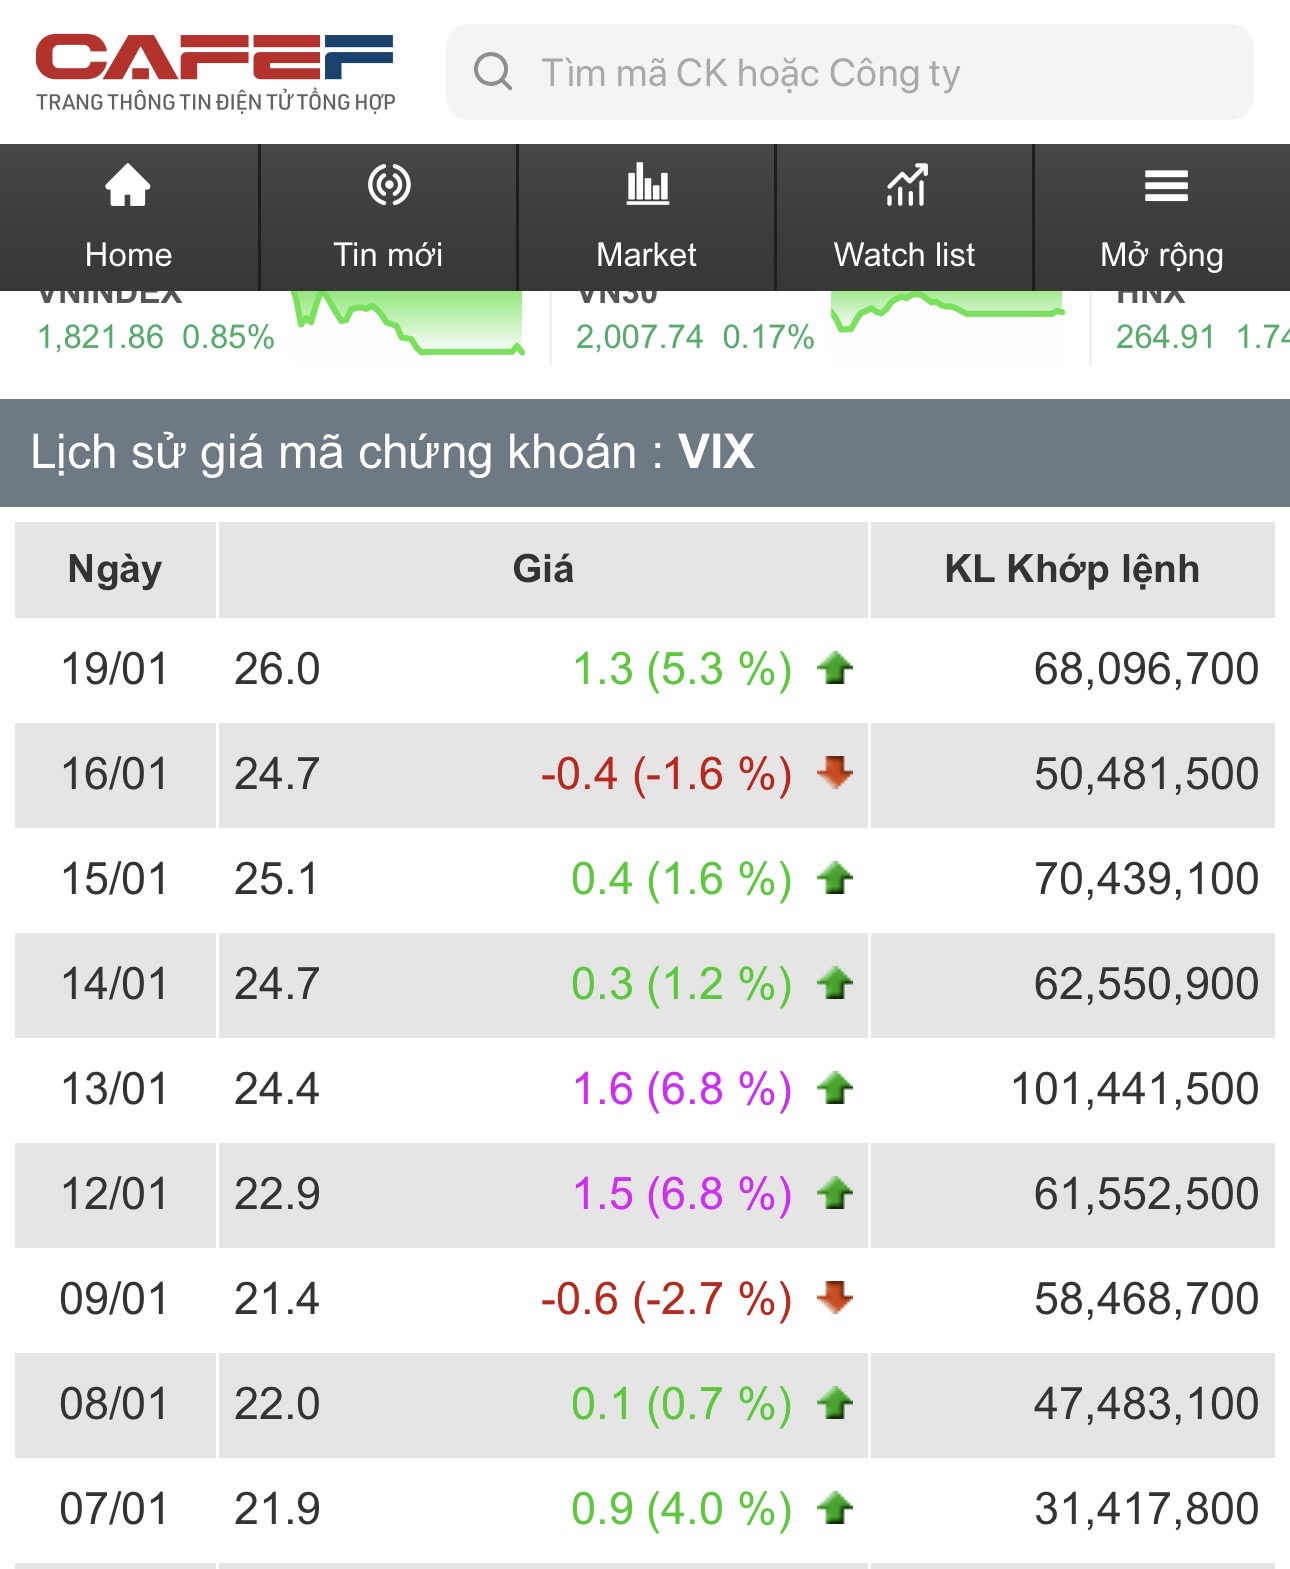Open the VNINDEX mini chart
Image resolution: width=1290 pixels, height=1569 pixels.
pos(410,324)
